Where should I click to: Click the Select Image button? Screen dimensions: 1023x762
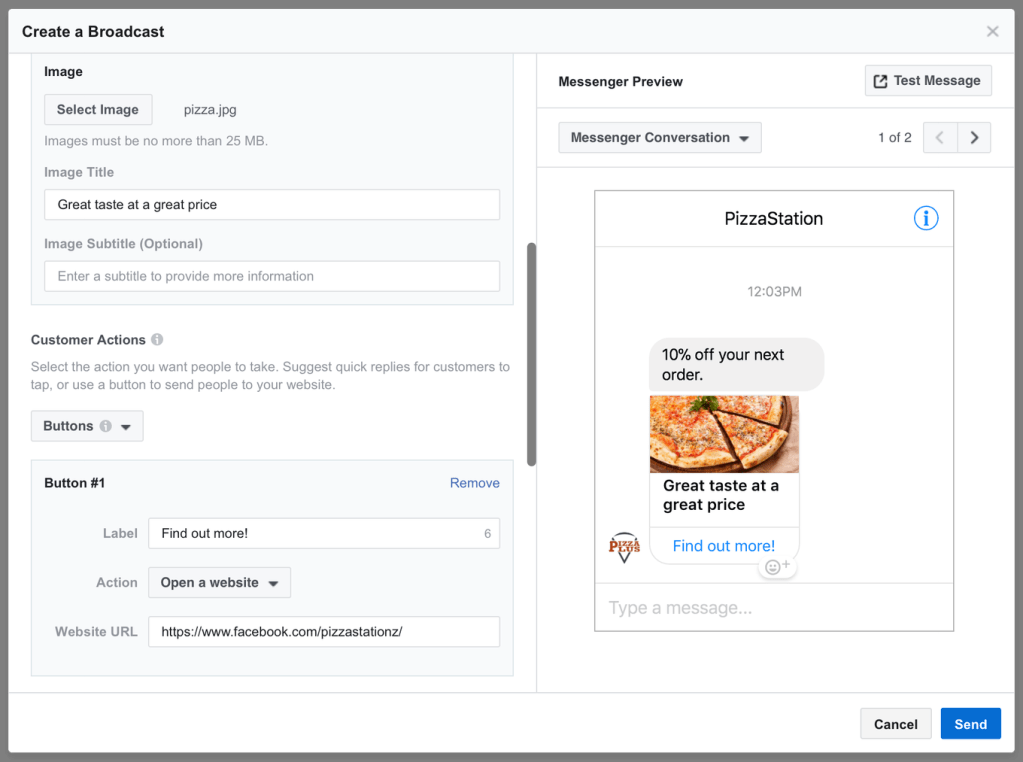coord(98,110)
